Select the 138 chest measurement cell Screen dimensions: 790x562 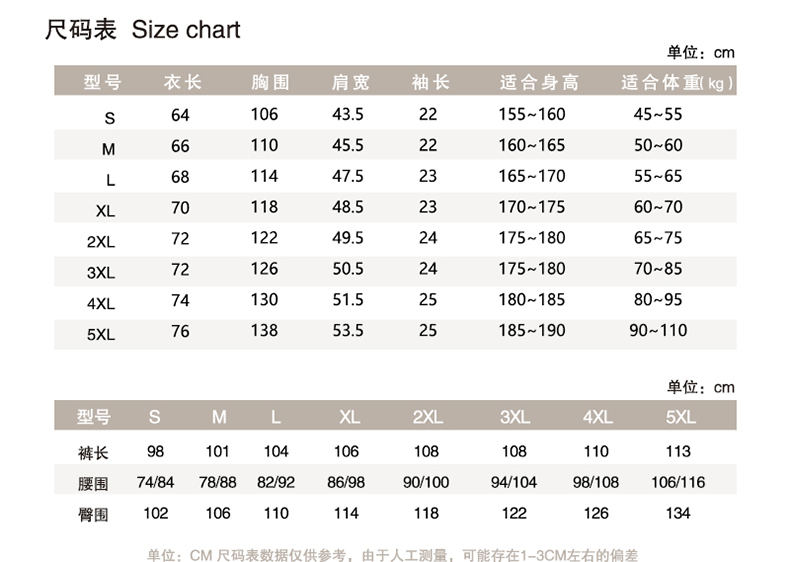tap(264, 330)
